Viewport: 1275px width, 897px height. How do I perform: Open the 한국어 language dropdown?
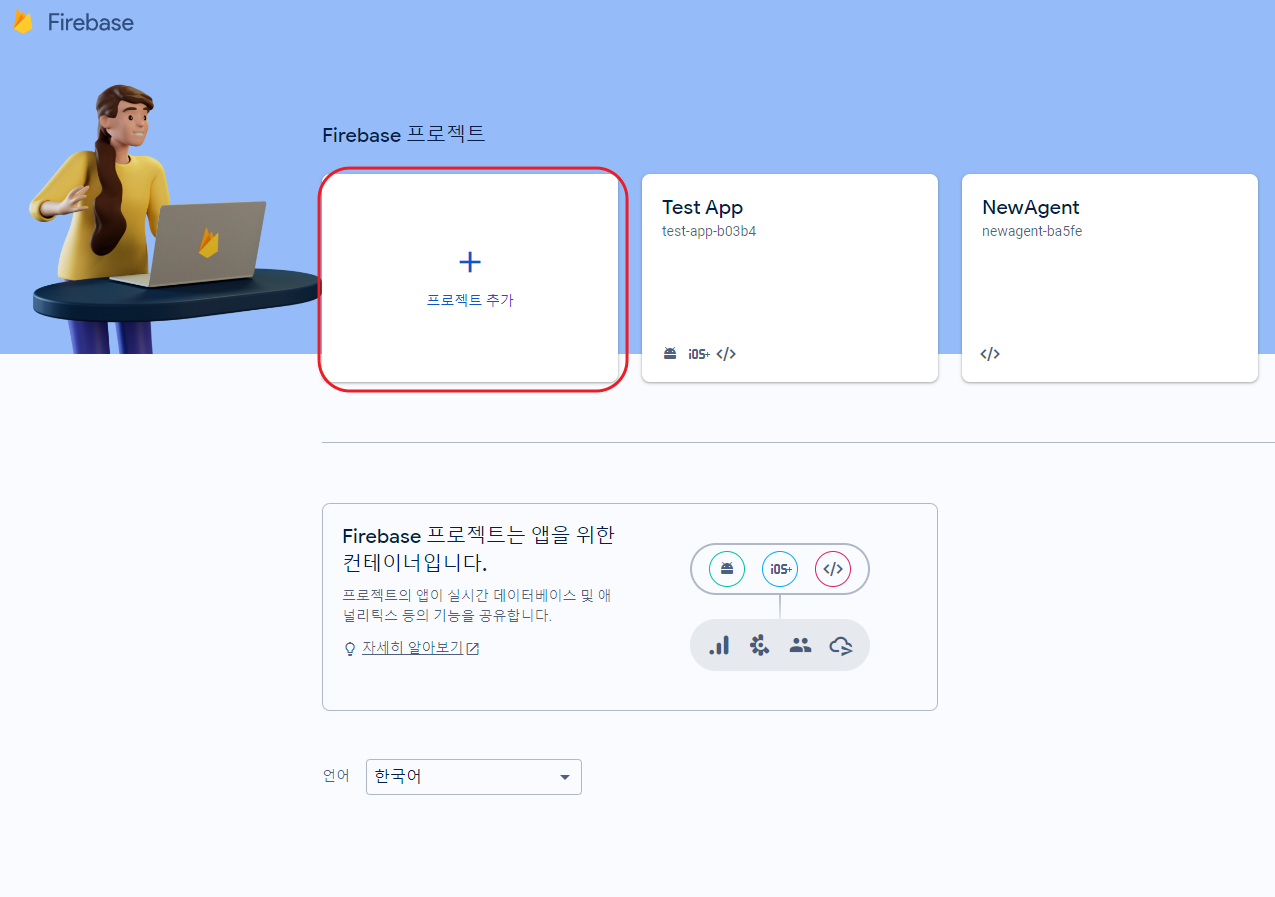474,777
